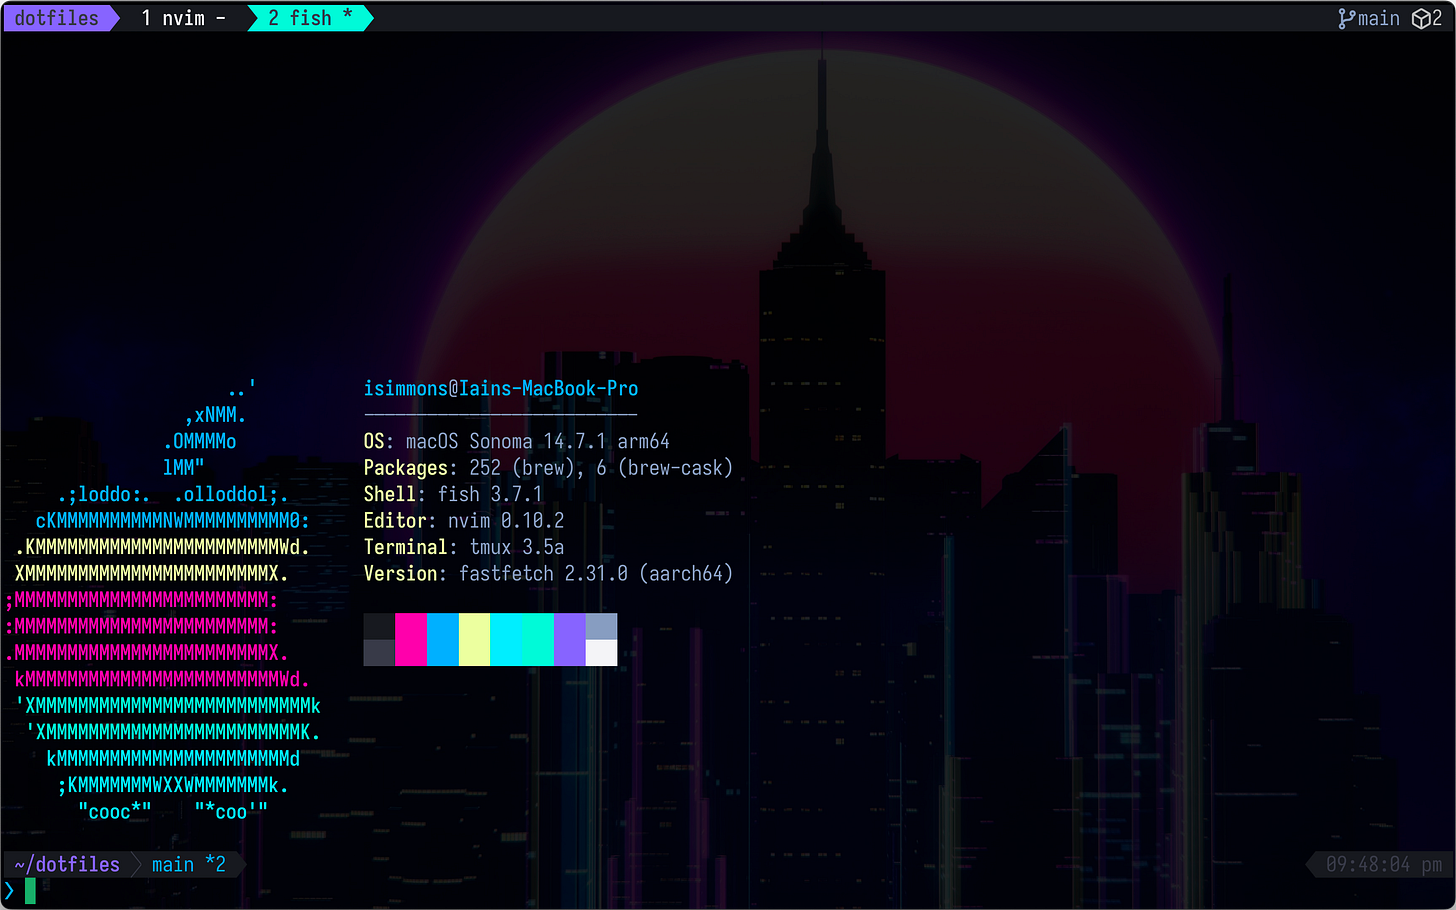Click the pale yellow palette swatch
This screenshot has height=910, width=1456.
coord(474,640)
